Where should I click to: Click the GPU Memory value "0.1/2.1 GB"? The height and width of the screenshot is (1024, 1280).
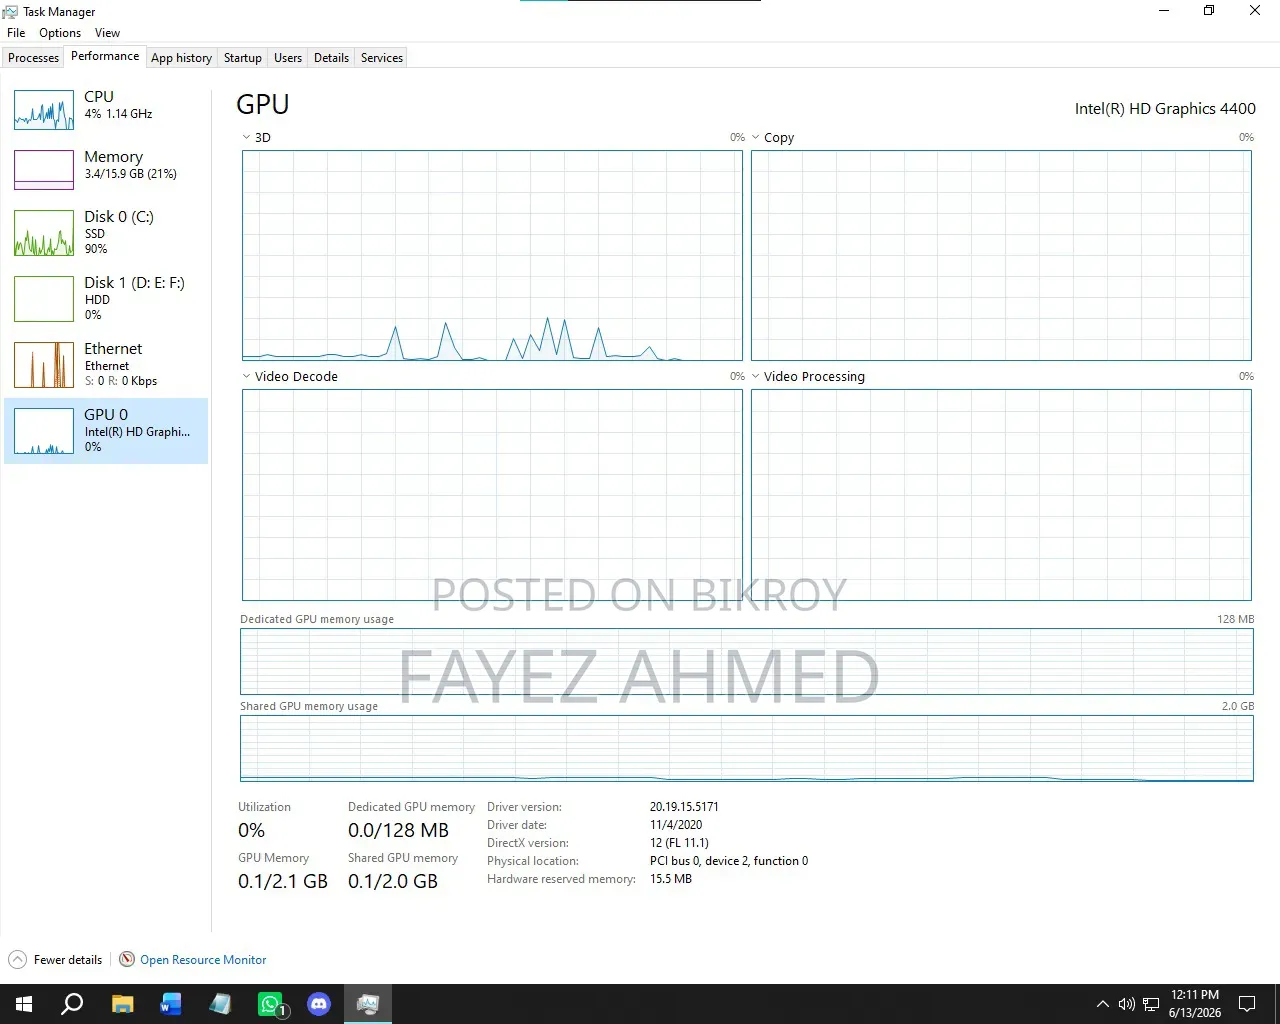click(x=283, y=882)
